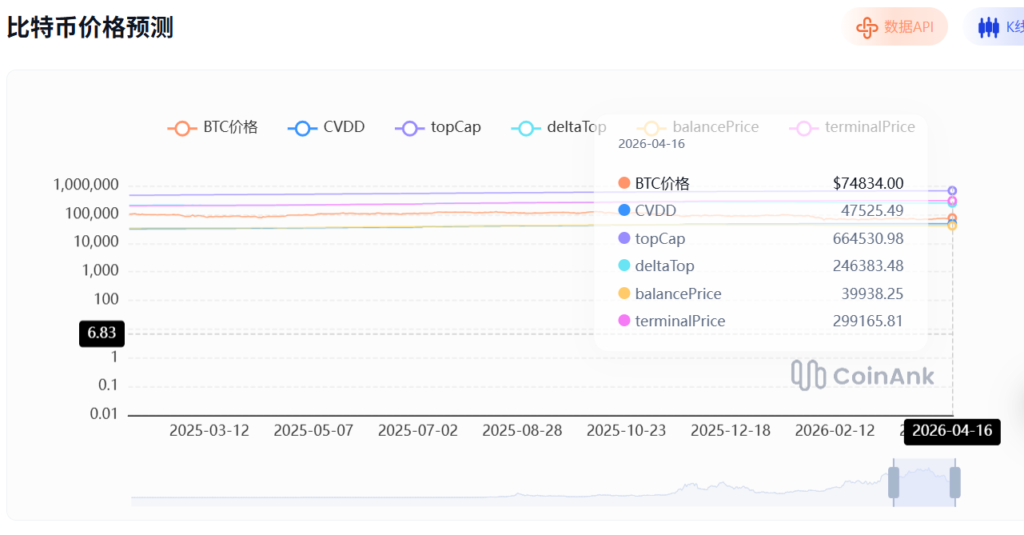Click the 2025-10-23 x-axis date label
Image resolution: width=1024 pixels, height=535 pixels.
[626, 431]
